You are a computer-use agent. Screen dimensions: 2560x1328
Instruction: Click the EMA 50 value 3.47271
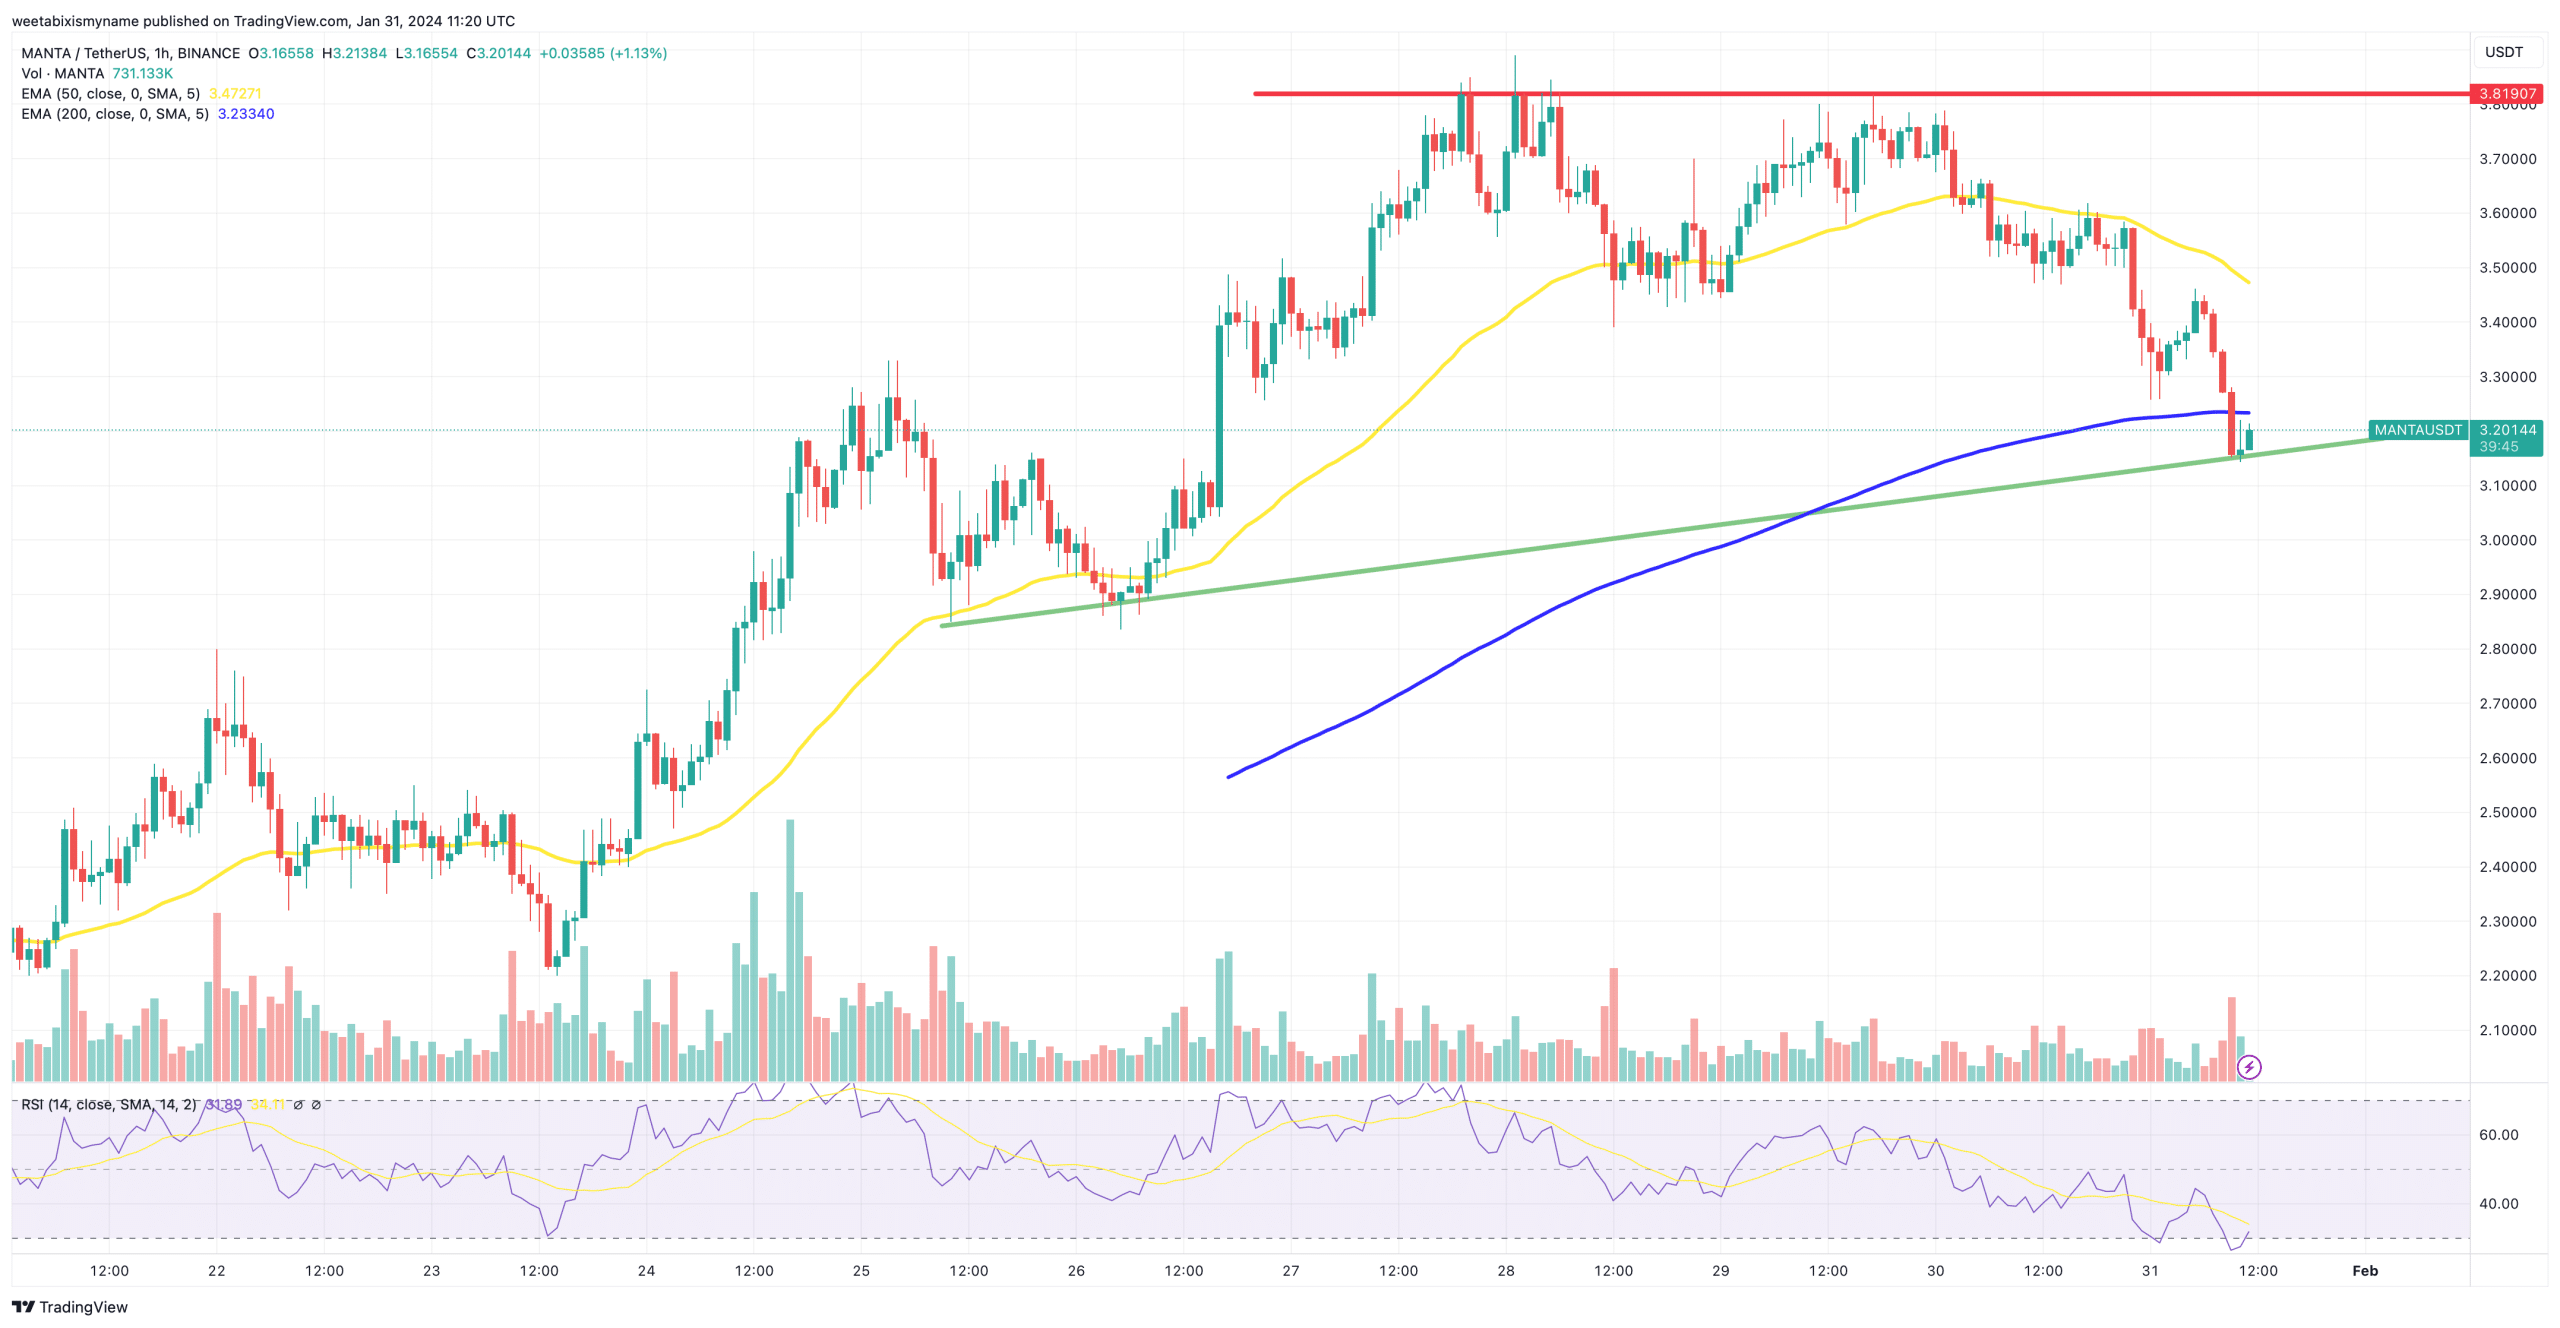coord(235,93)
